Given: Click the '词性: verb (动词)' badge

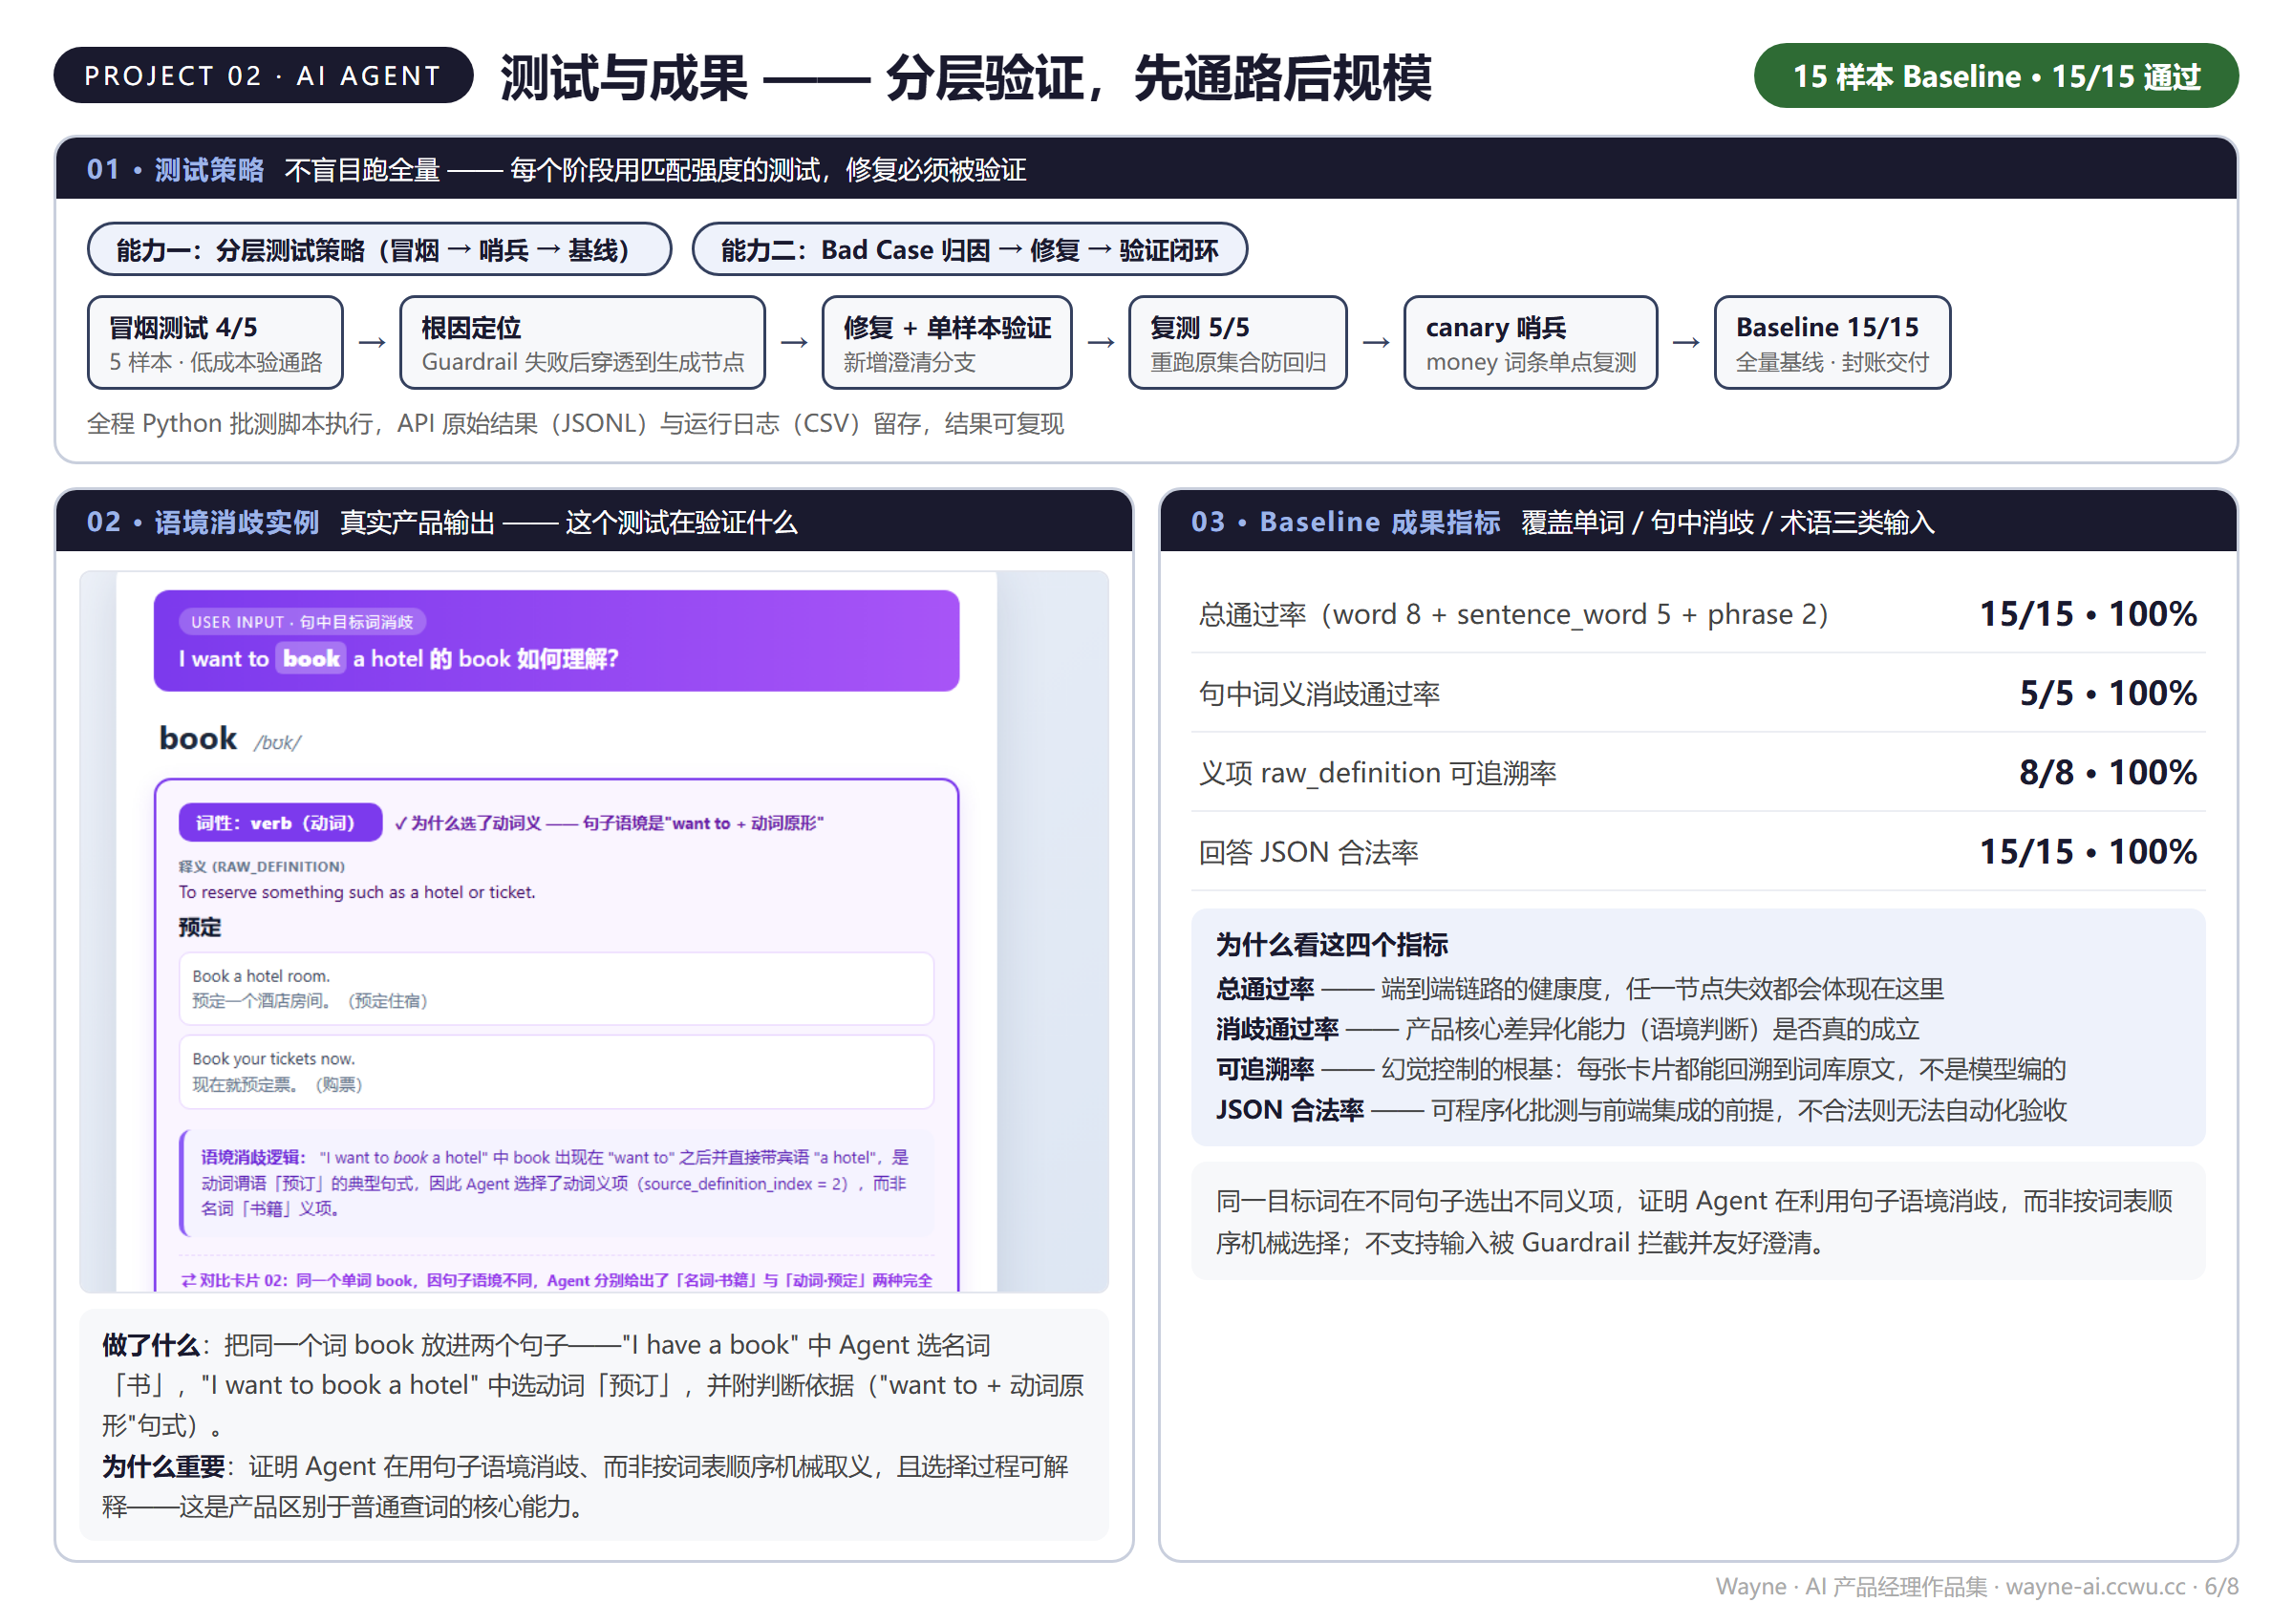Looking at the screenshot, I should pos(280,823).
